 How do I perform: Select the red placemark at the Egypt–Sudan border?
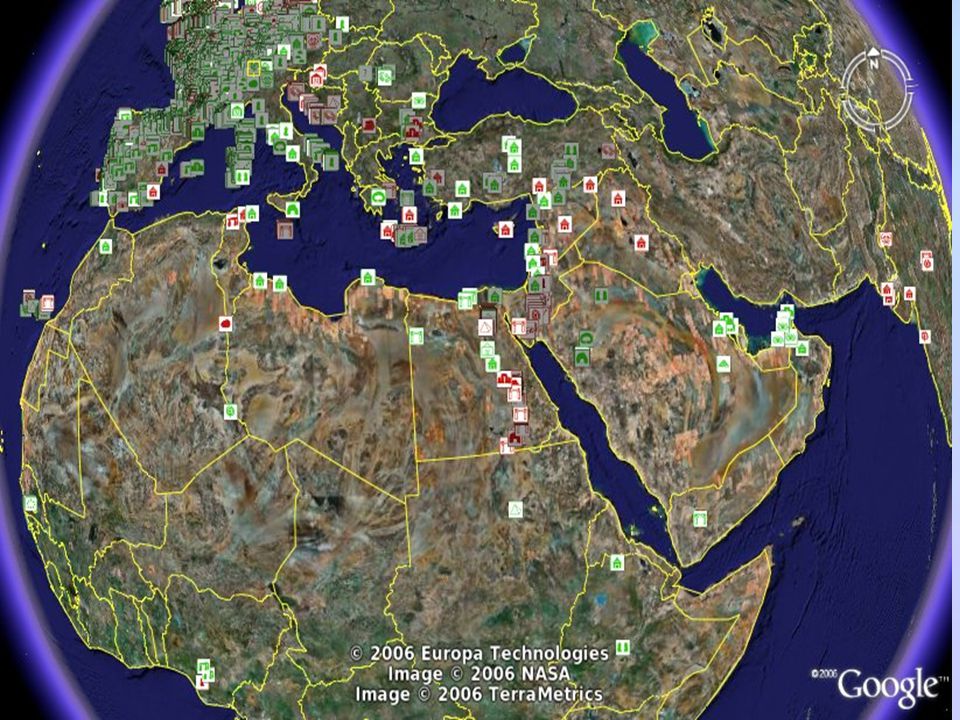[x=506, y=446]
